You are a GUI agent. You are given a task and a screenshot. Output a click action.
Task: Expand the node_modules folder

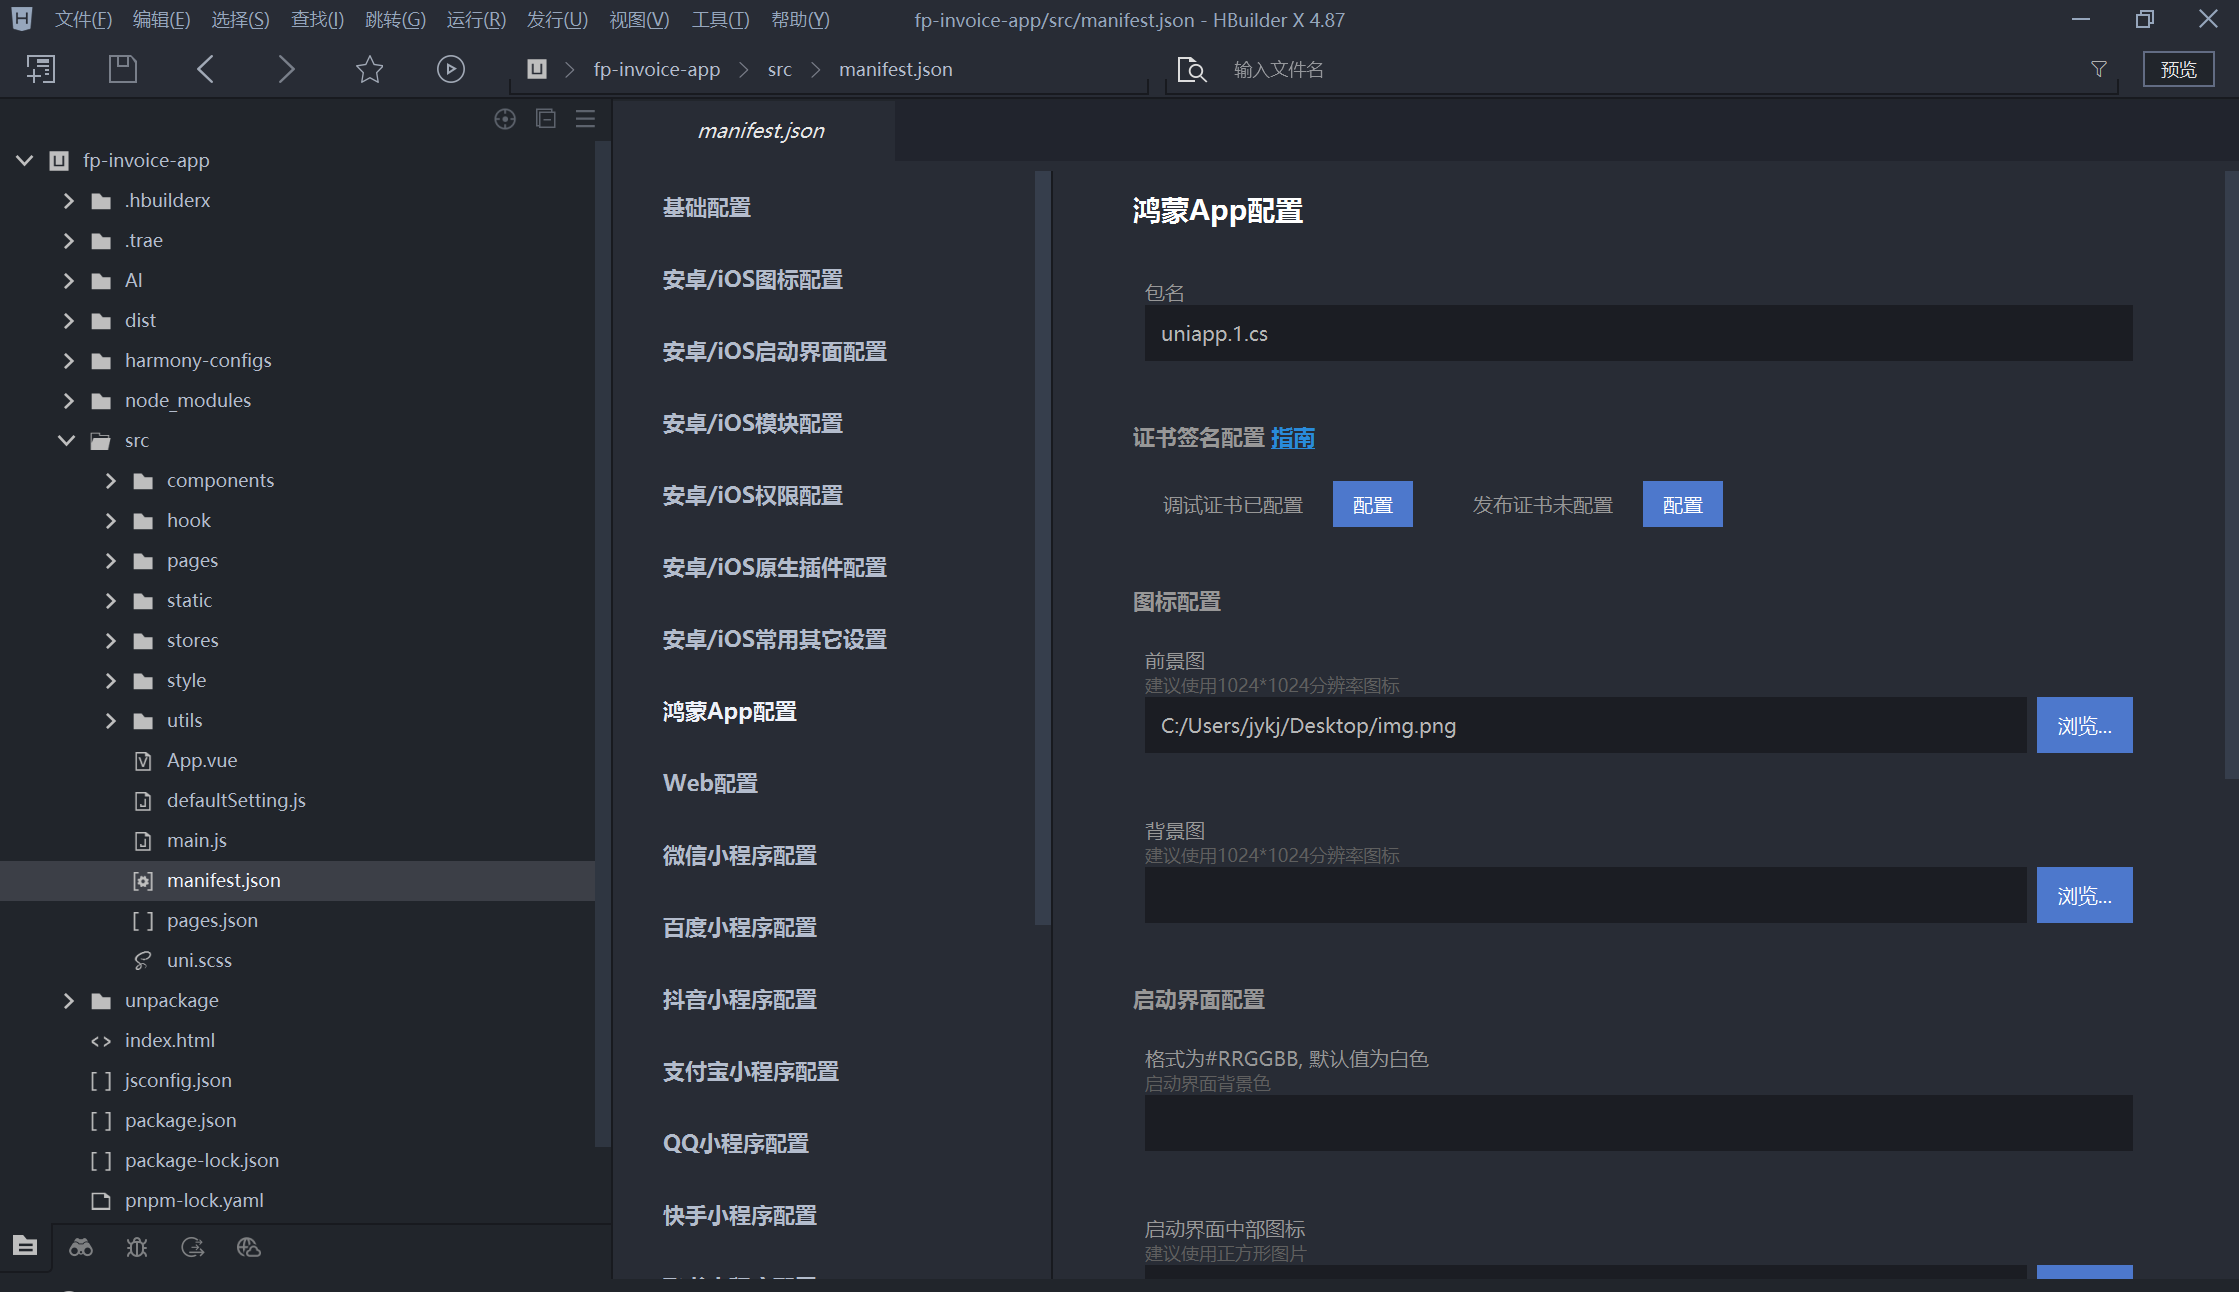(68, 400)
